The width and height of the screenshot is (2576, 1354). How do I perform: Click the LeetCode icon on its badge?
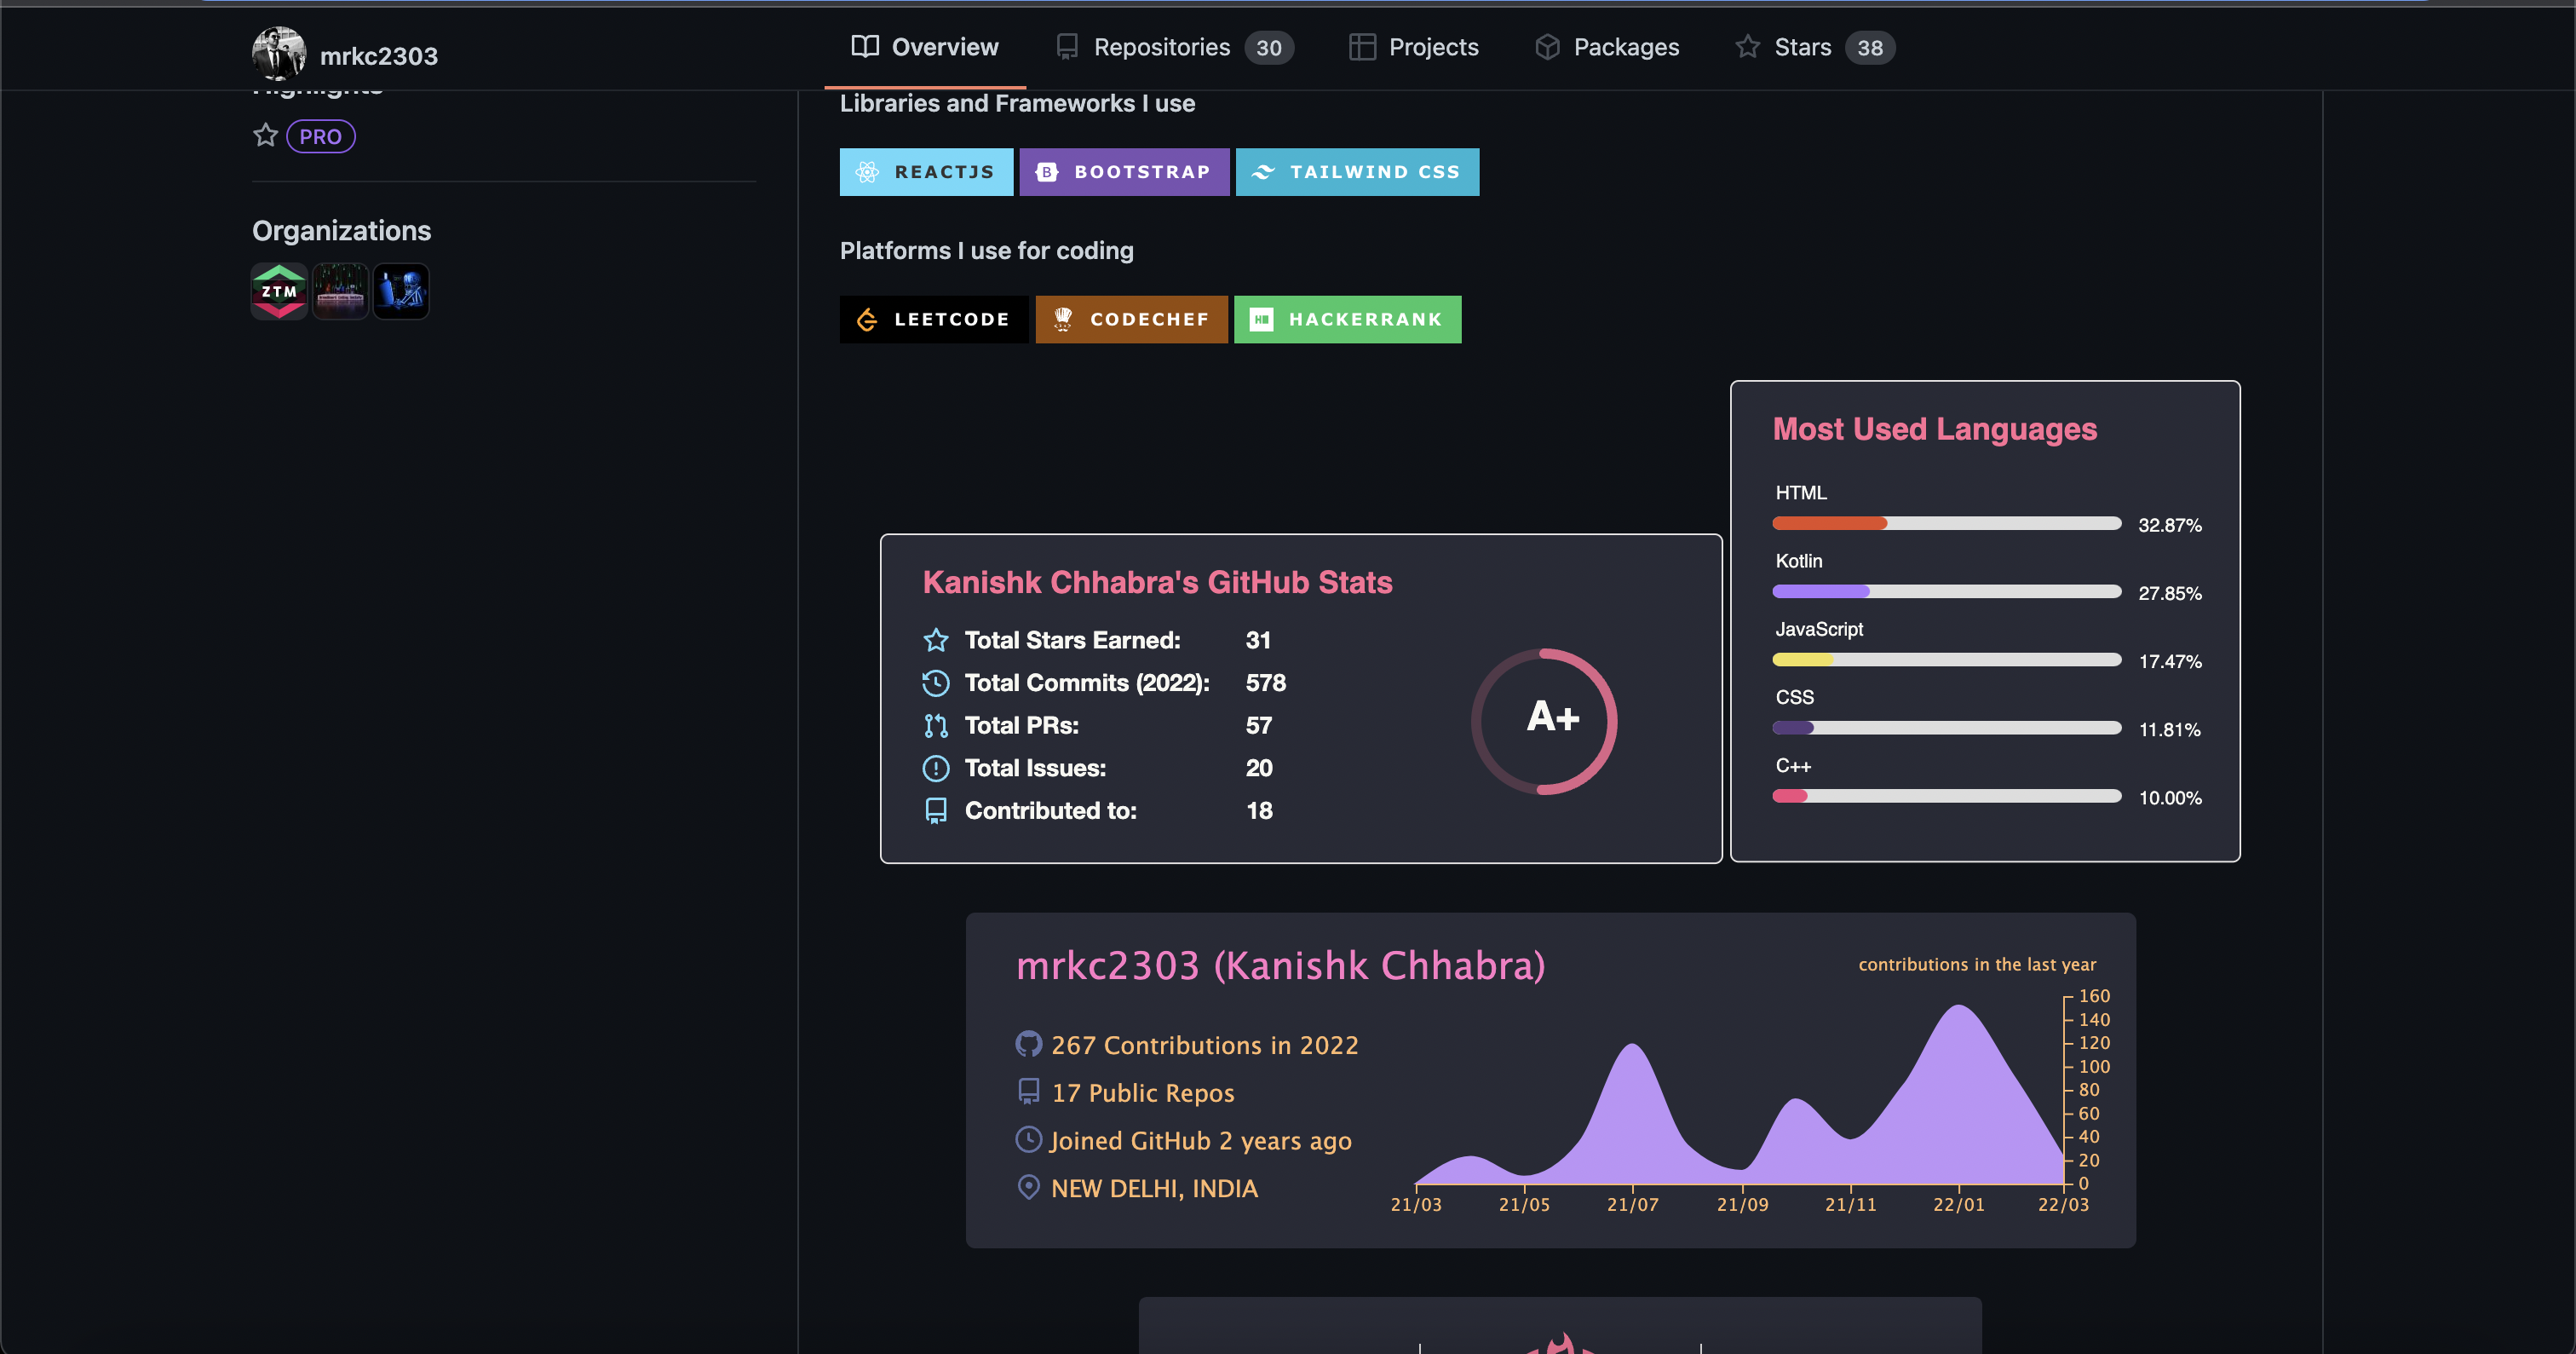pos(867,319)
